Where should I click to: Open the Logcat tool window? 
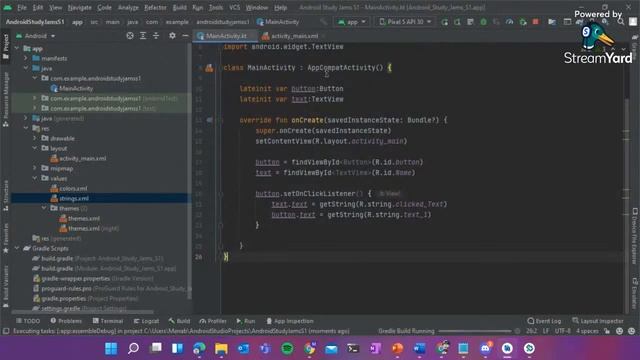(x=146, y=321)
